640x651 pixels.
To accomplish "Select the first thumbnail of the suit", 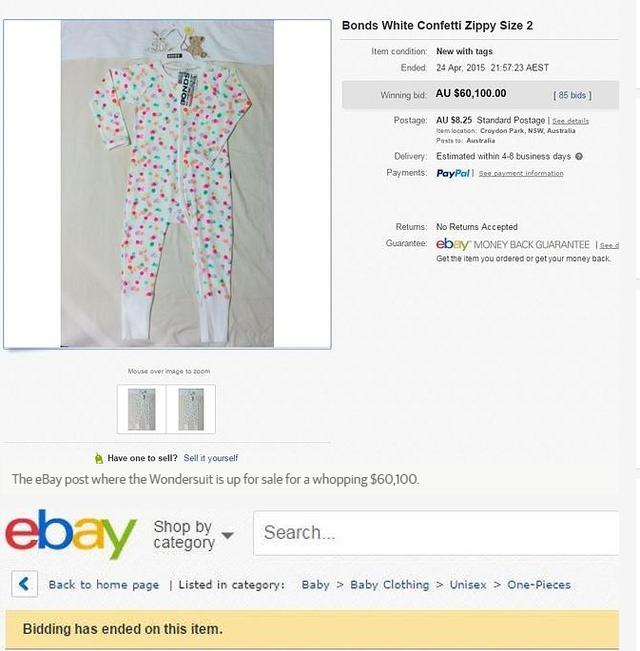I will (x=142, y=409).
